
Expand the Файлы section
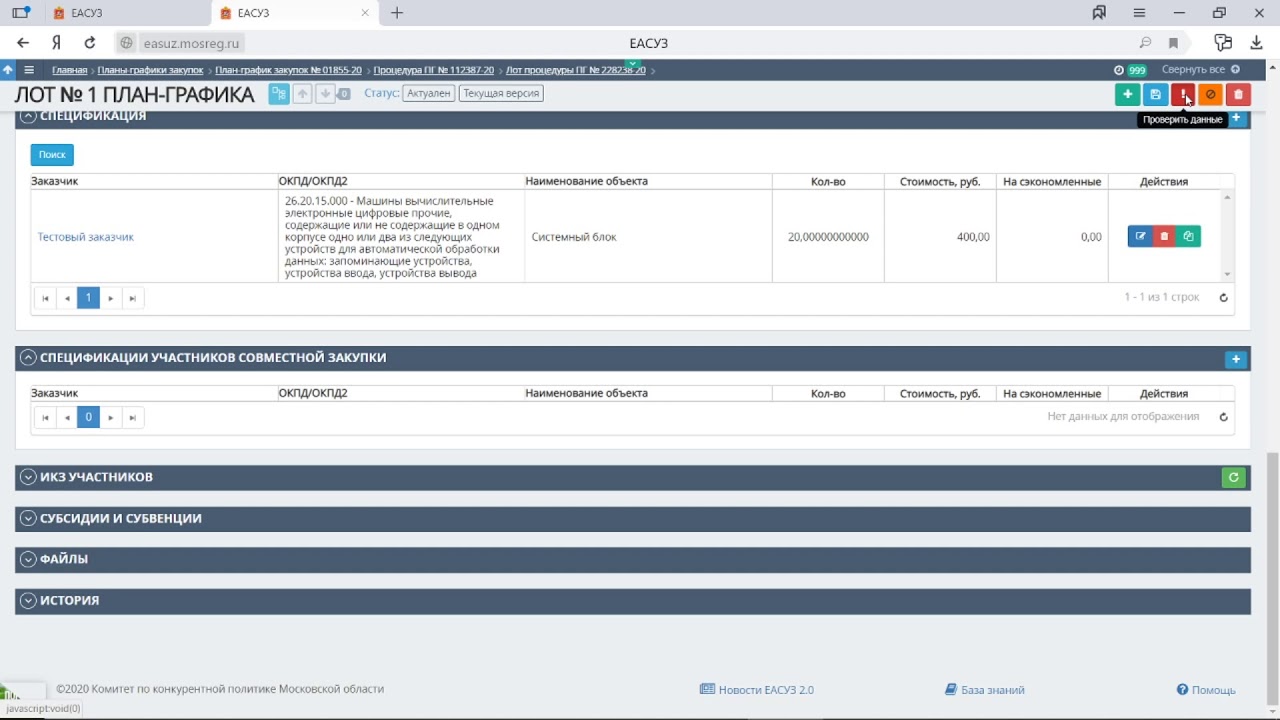pyautogui.click(x=28, y=559)
